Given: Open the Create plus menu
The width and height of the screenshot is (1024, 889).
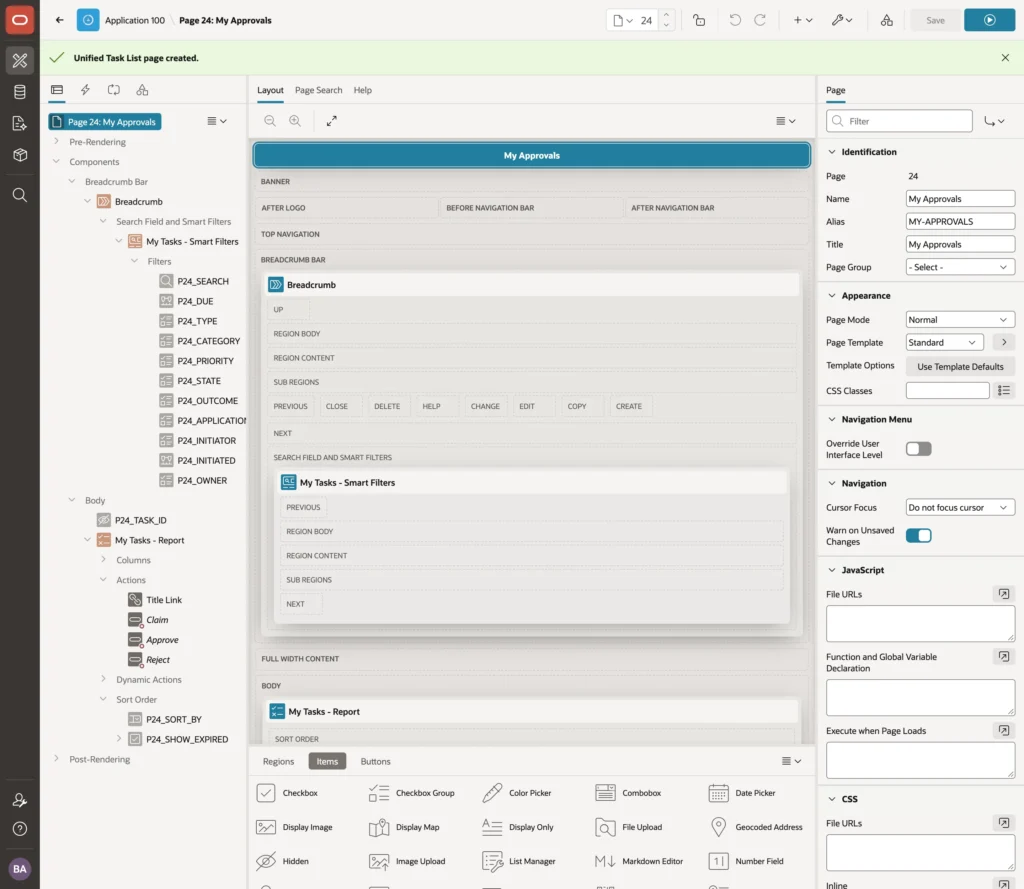Looking at the screenshot, I should pyautogui.click(x=803, y=20).
